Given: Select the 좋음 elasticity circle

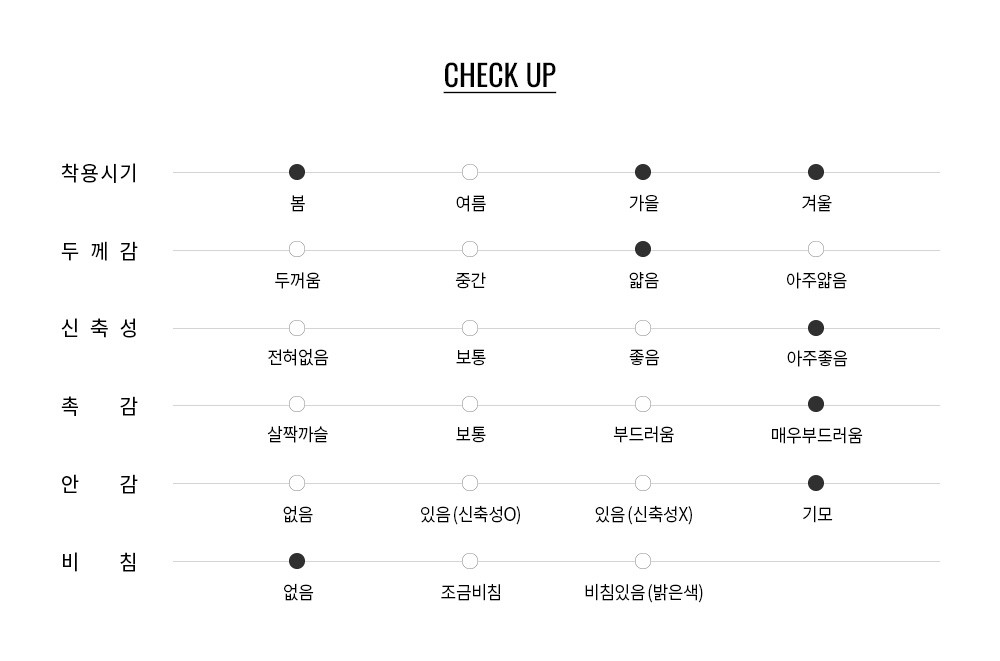Looking at the screenshot, I should click(x=643, y=328).
